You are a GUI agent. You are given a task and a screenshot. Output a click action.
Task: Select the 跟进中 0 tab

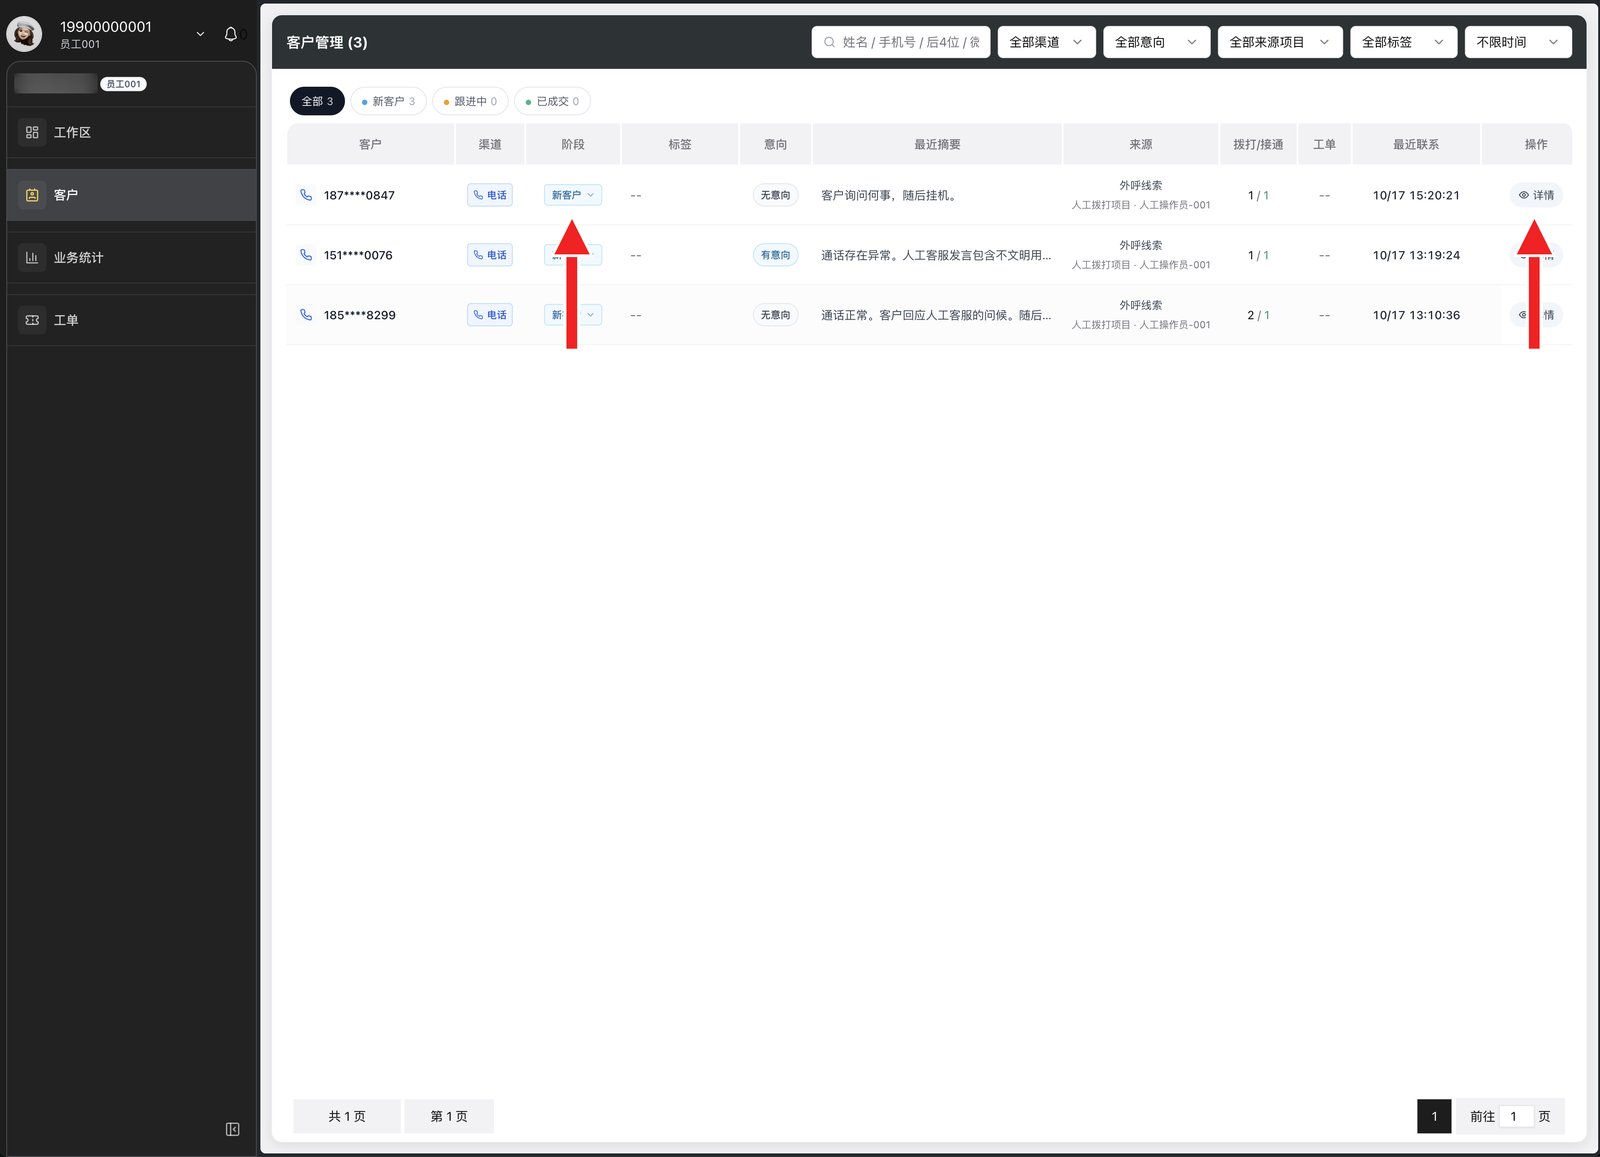click(471, 101)
